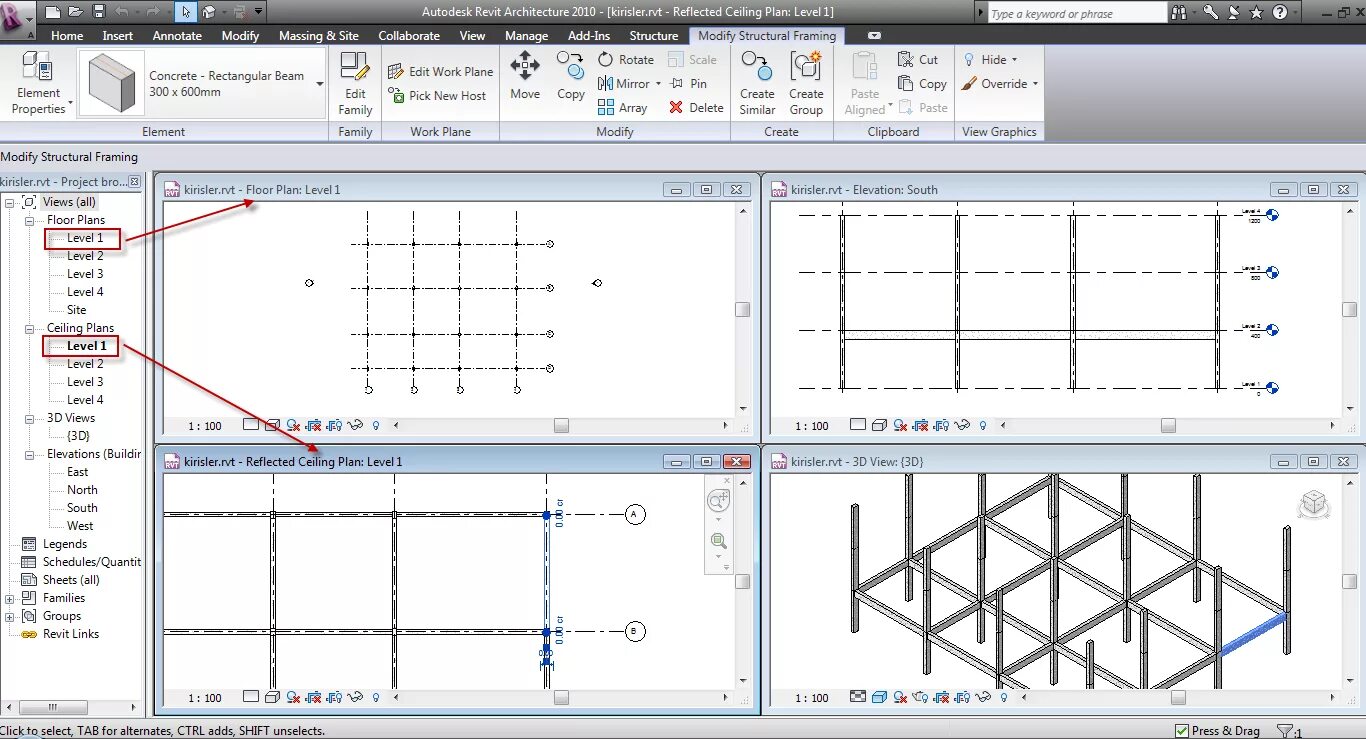The height and width of the screenshot is (739, 1366).
Task: Toggle model graphics style in Floor Plan view bar
Action: (x=272, y=425)
